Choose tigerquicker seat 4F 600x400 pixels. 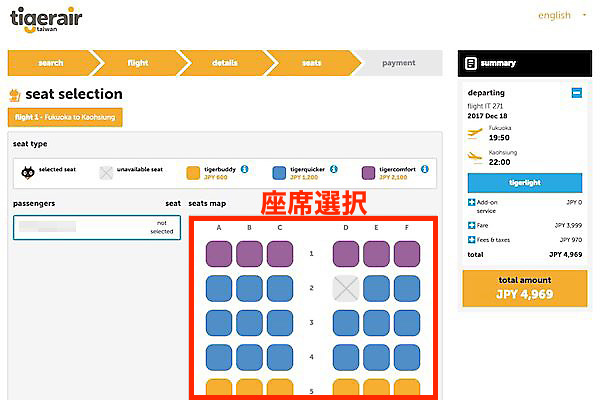click(407, 357)
